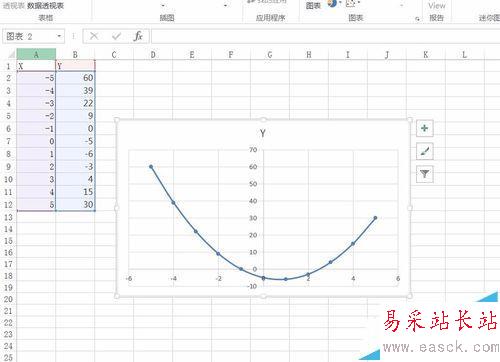Click the 70 label on vertical axis
This screenshot has height=362, width=500.
click(x=253, y=150)
